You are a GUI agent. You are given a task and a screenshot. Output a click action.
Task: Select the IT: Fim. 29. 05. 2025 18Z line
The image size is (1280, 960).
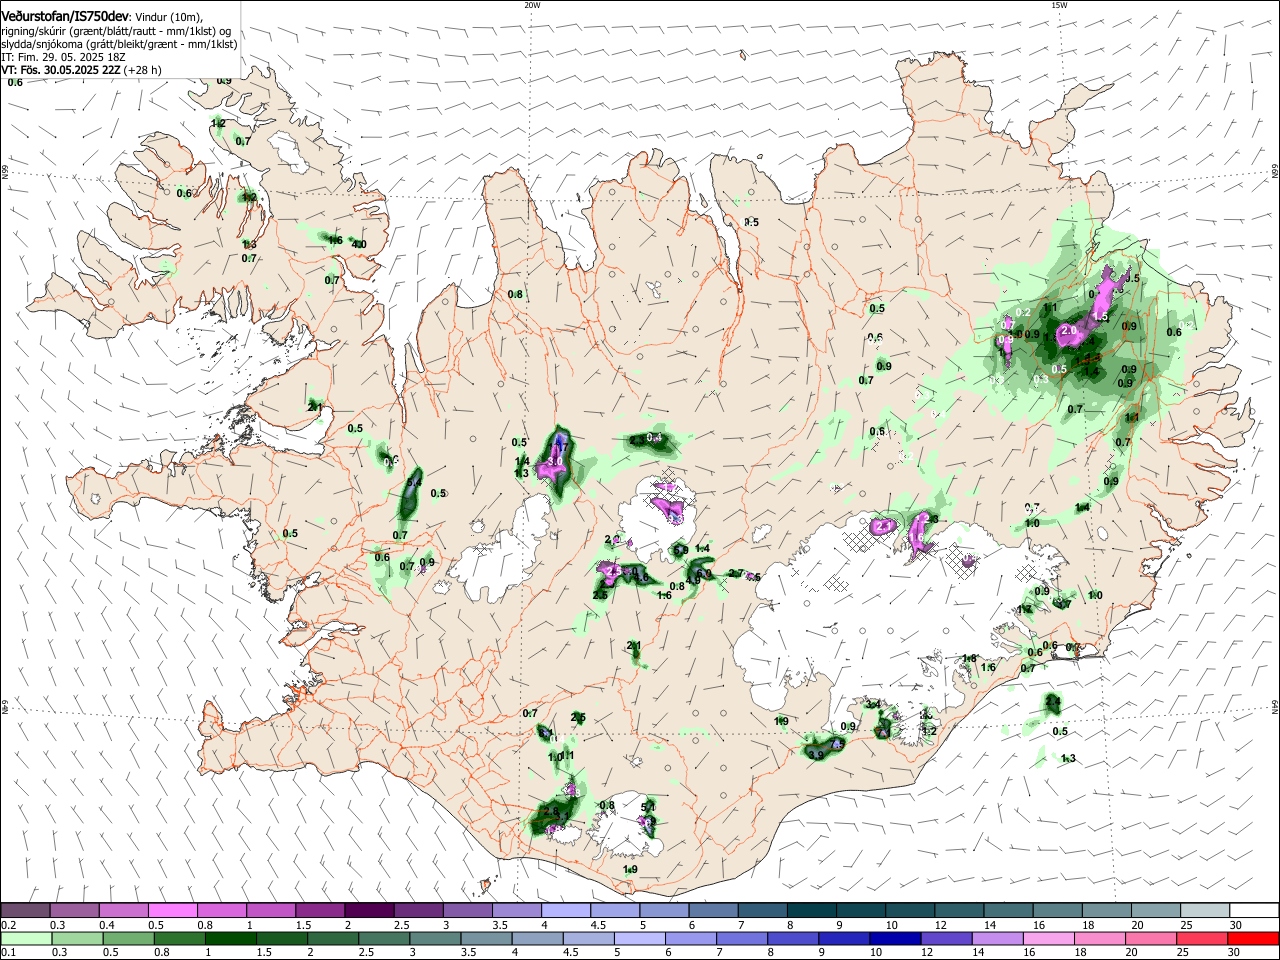tap(63, 57)
